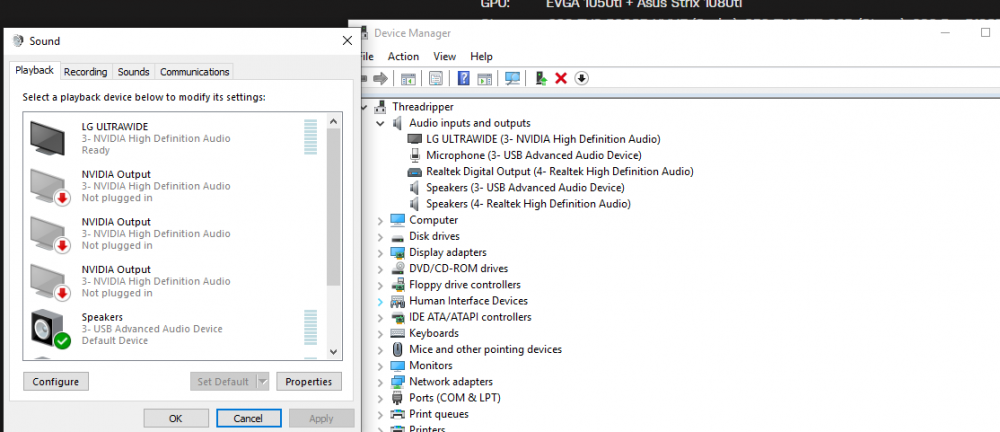Switch to the Sounds tab
The width and height of the screenshot is (1000, 432).
133,72
